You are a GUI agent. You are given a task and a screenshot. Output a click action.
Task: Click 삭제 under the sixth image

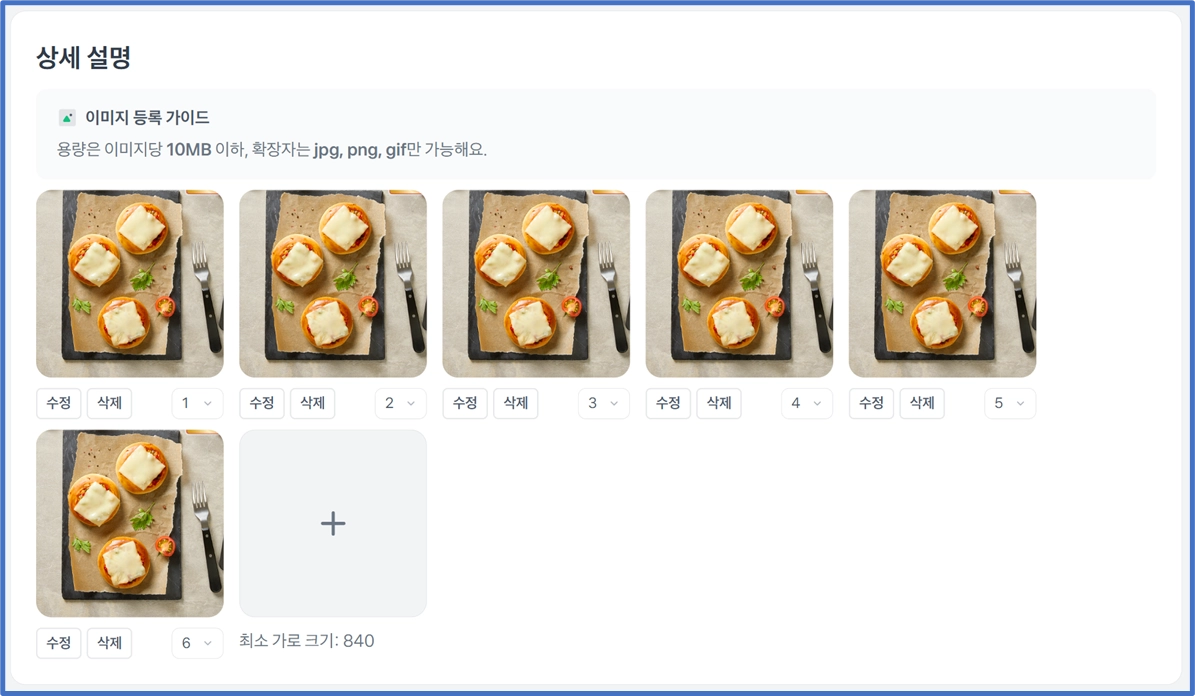point(109,643)
